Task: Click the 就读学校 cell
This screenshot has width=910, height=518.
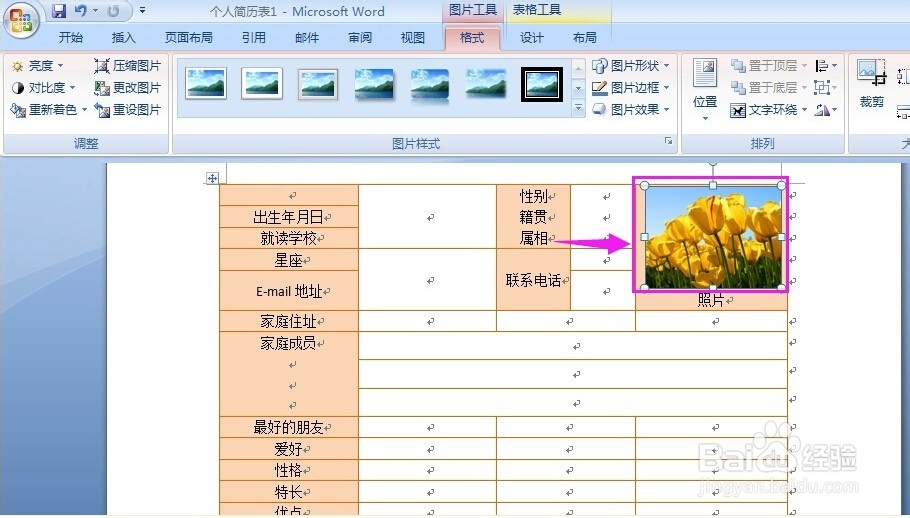Action: [289, 238]
